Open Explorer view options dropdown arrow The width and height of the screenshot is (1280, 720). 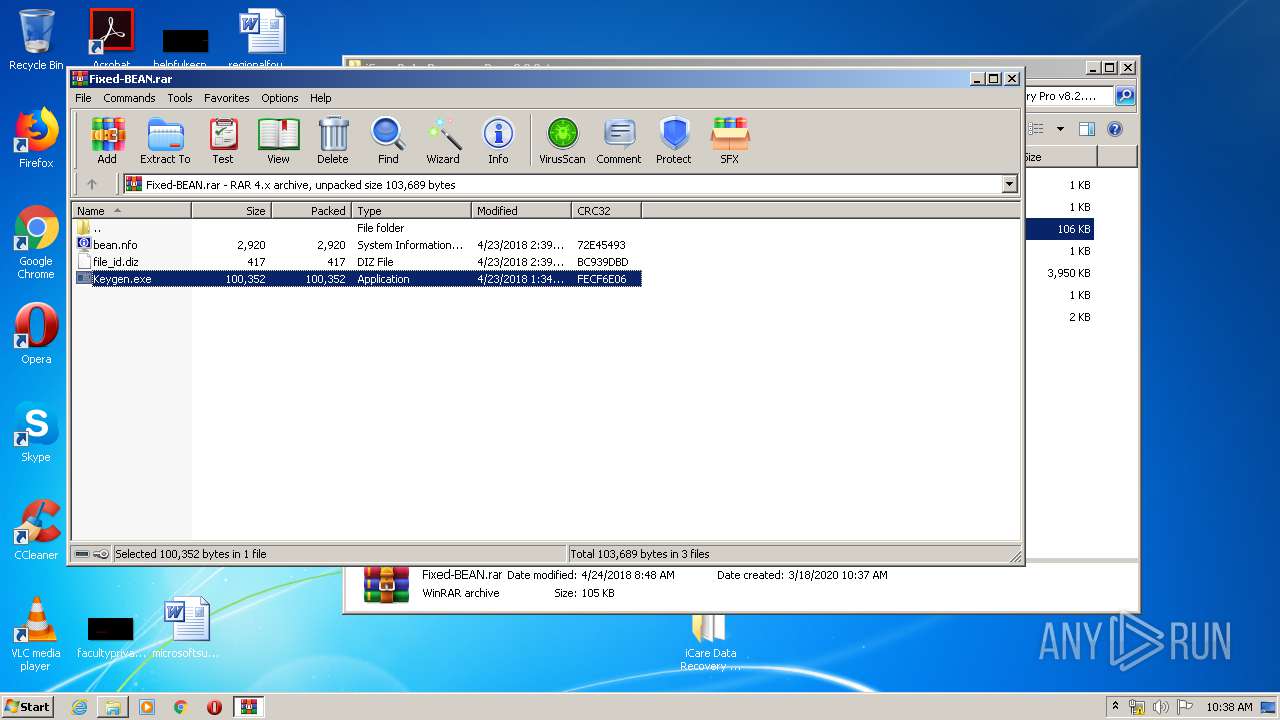pos(1060,129)
